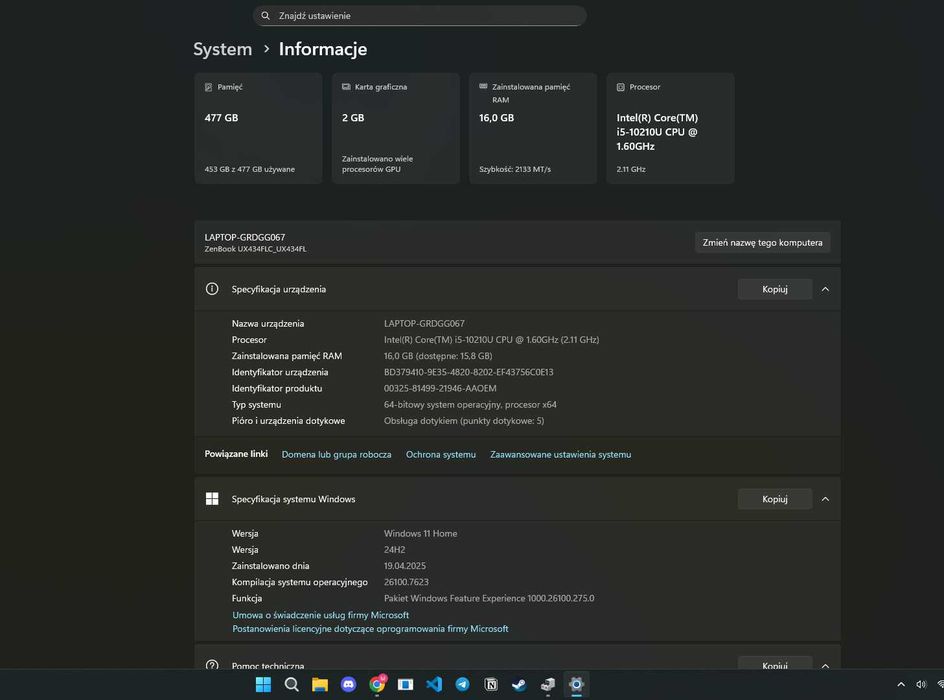Click the Informacje breadcrumb title
Screen dimensions: 944x700
click(x=323, y=49)
